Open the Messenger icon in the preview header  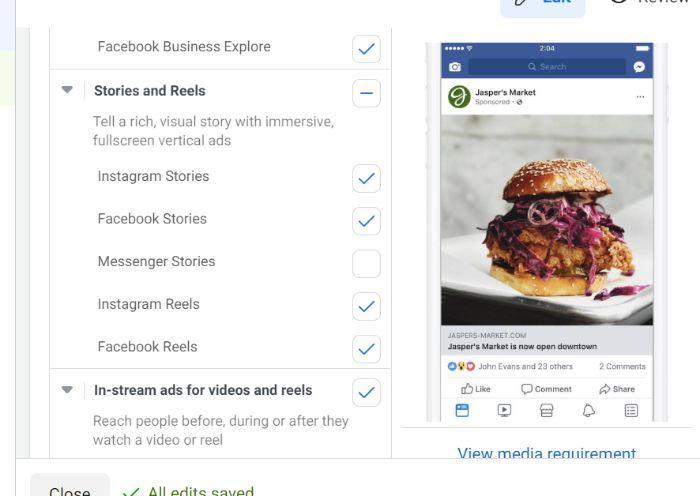tap(639, 67)
